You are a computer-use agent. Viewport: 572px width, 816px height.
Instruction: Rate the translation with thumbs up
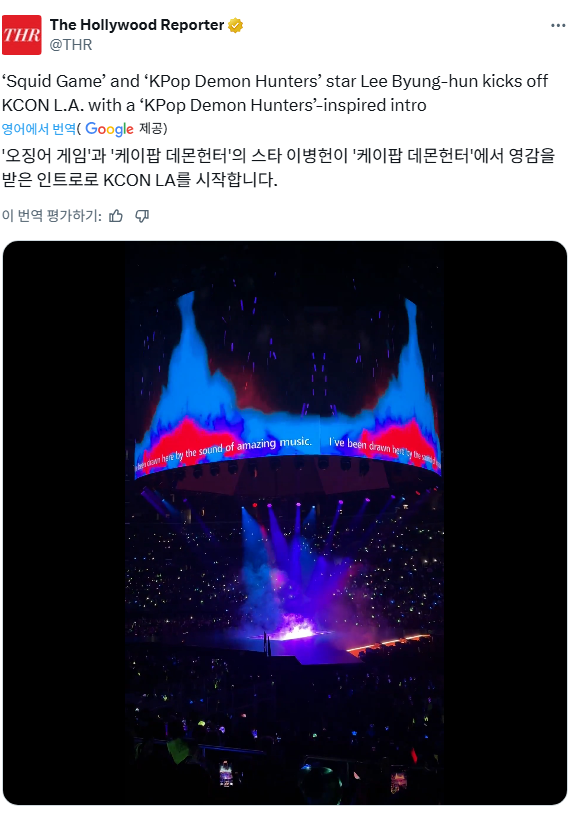tap(116, 216)
